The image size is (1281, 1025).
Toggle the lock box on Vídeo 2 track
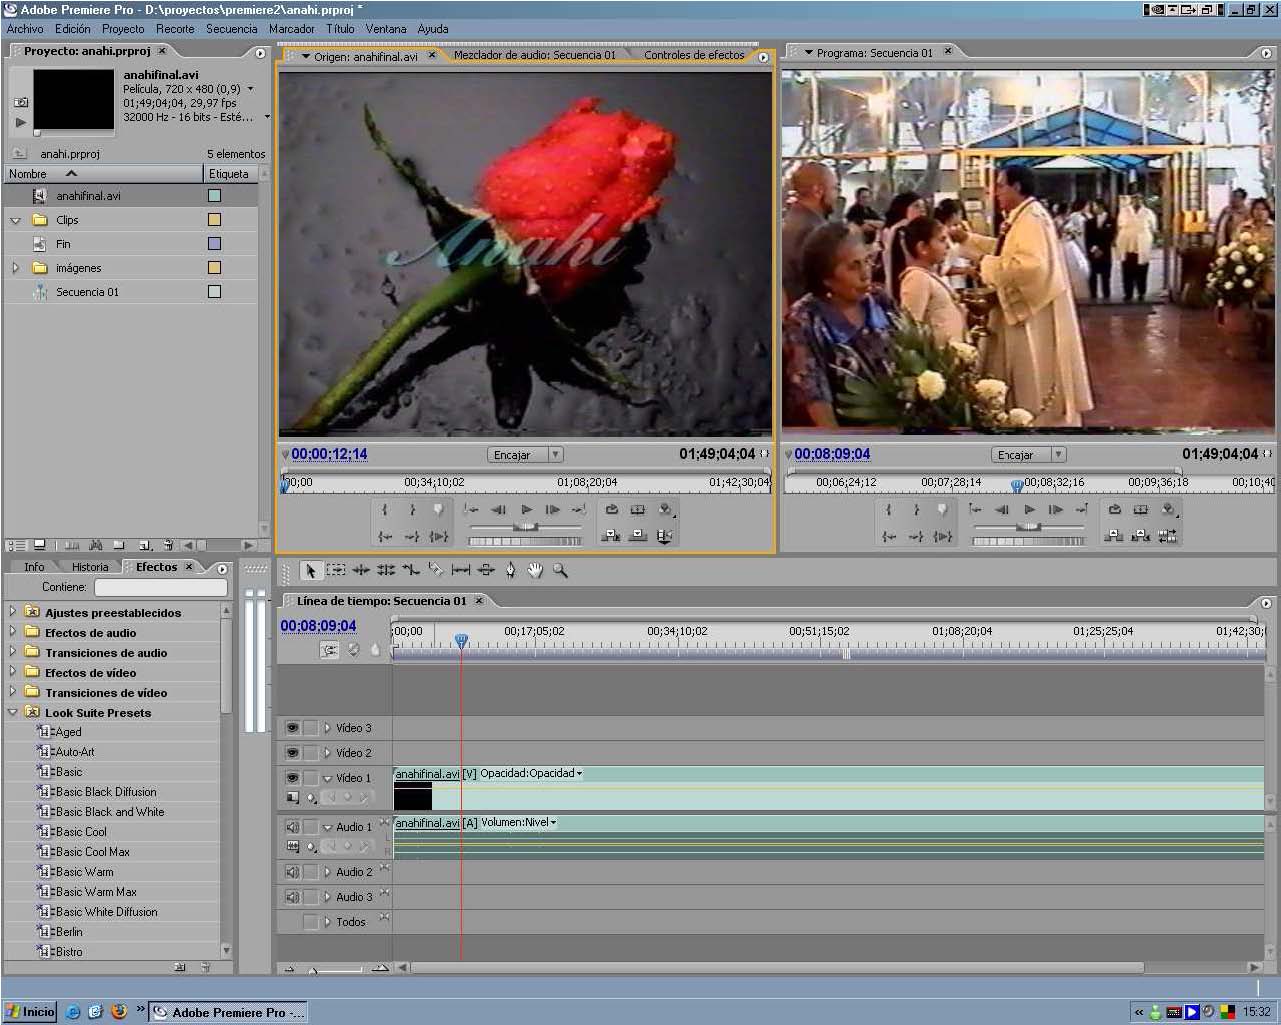[x=311, y=753]
